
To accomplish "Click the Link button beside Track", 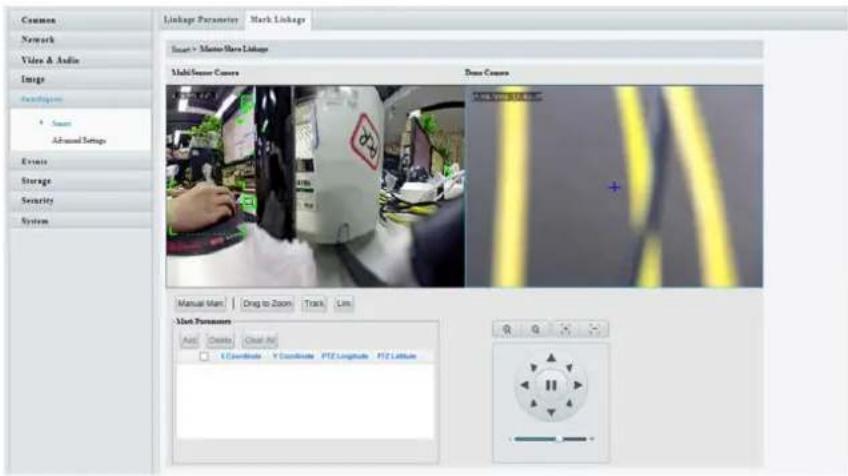I will (343, 303).
